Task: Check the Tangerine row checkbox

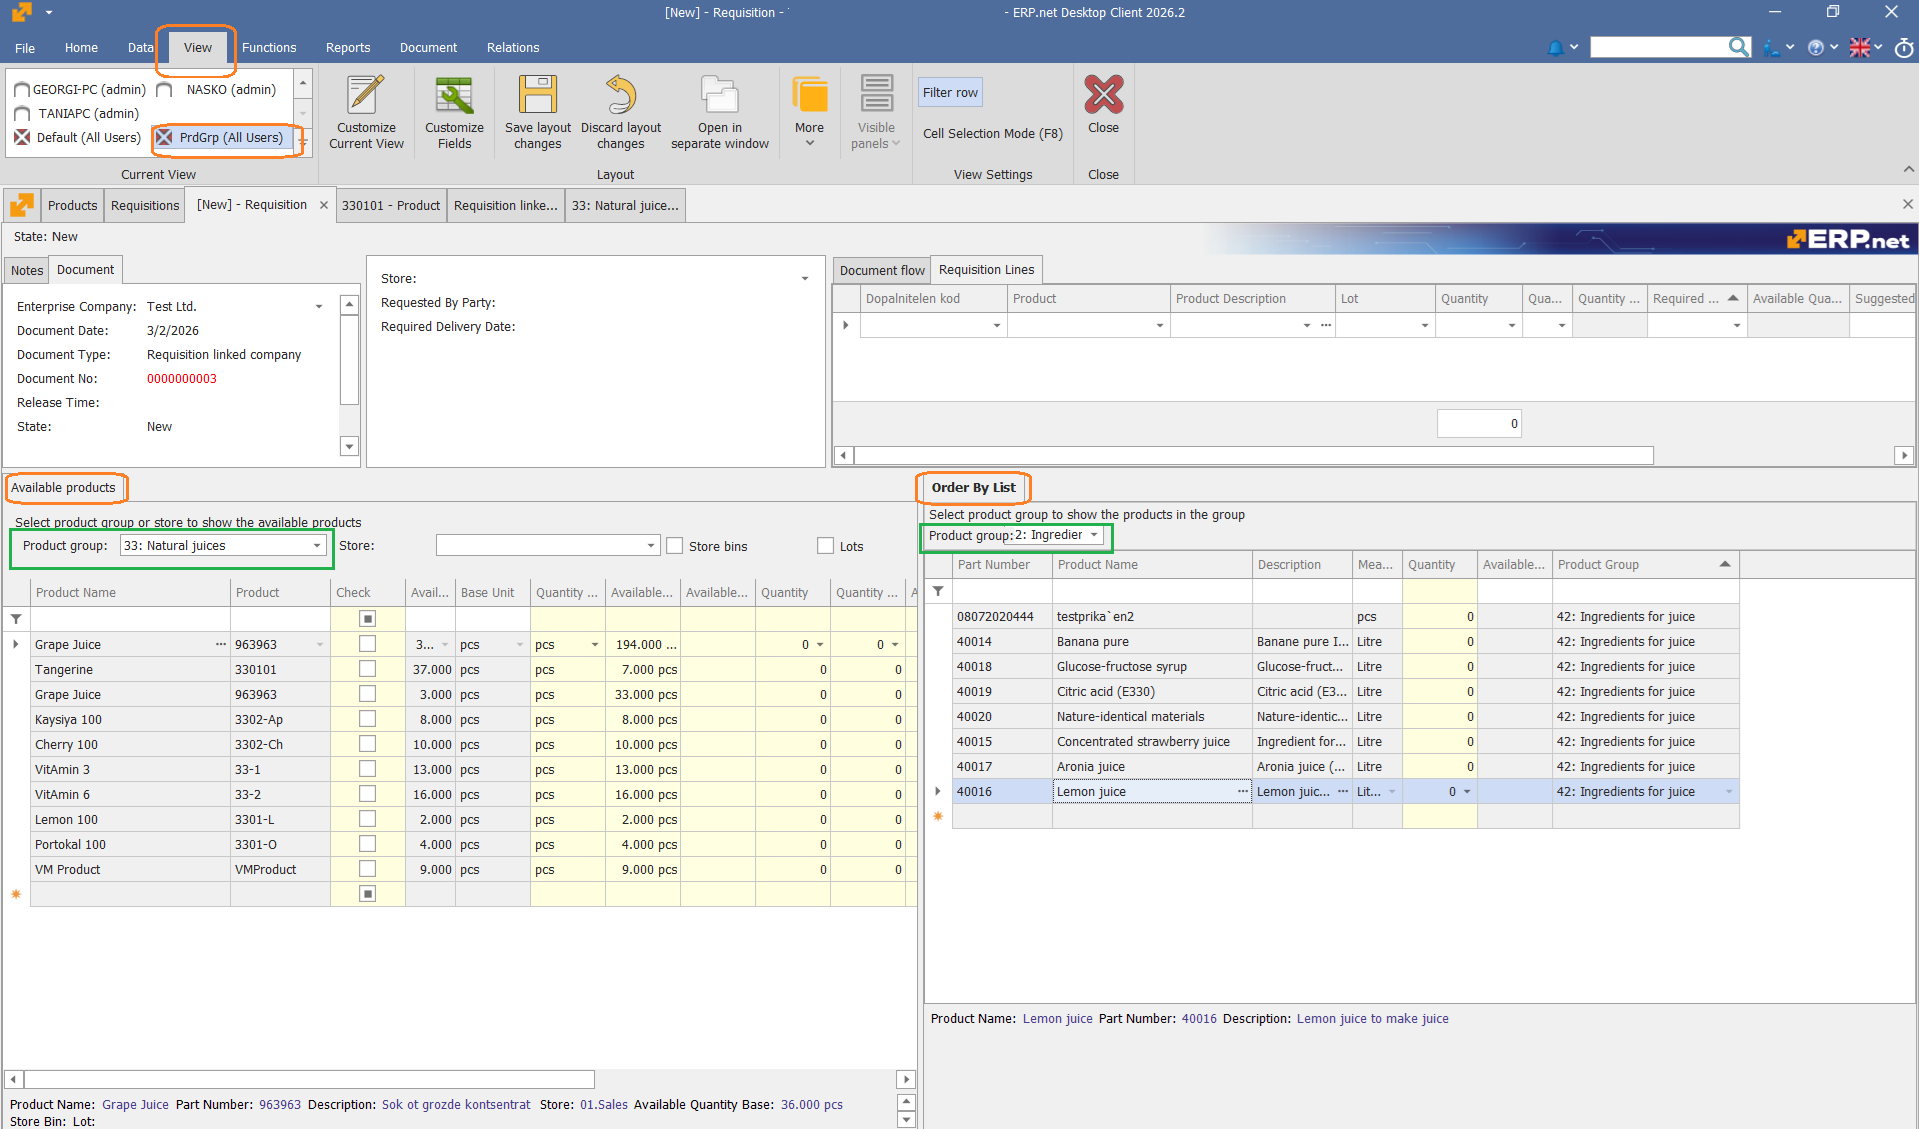Action: point(367,669)
